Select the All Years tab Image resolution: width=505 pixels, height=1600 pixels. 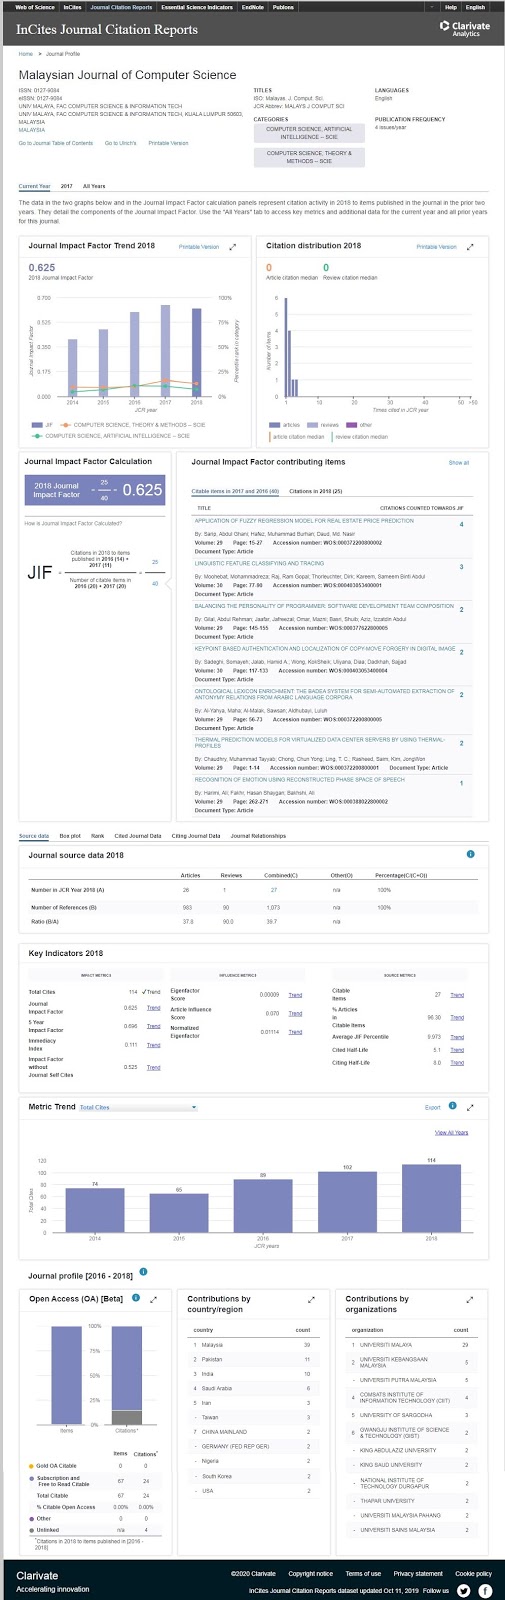coord(94,186)
